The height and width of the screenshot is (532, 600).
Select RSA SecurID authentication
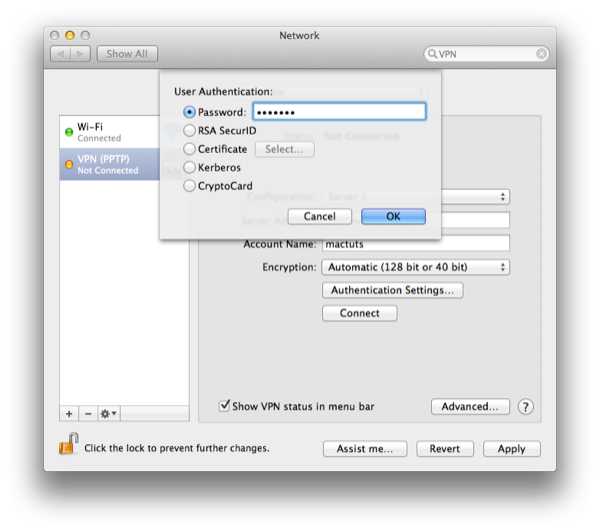coord(189,131)
